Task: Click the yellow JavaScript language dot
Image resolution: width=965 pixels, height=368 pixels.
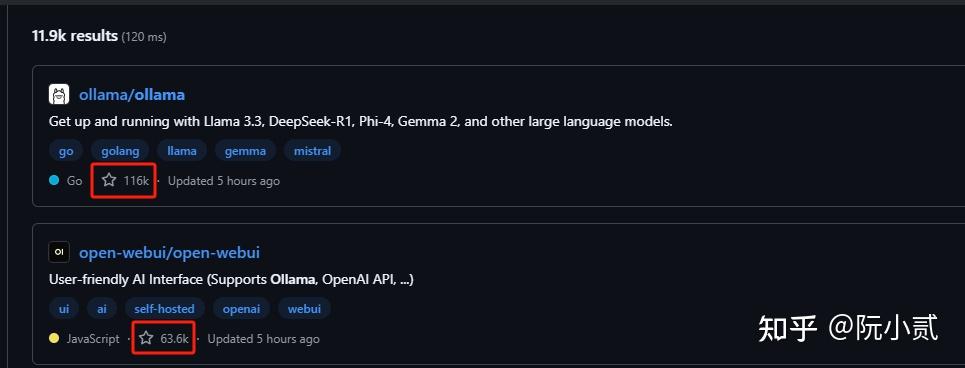Action: coord(54,338)
